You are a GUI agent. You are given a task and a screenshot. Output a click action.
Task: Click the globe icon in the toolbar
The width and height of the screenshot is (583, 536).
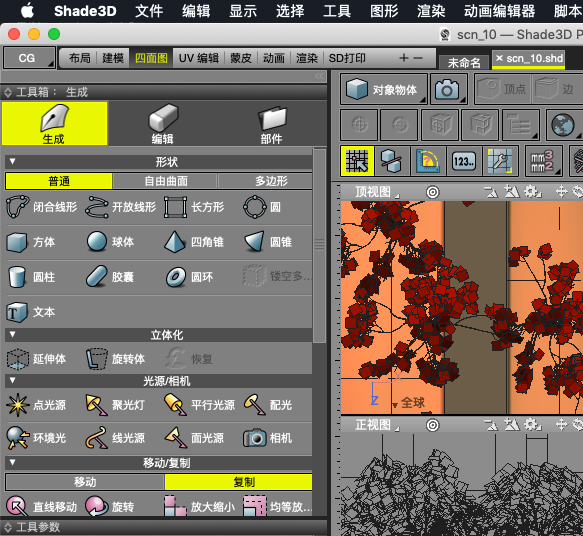[x=563, y=125]
